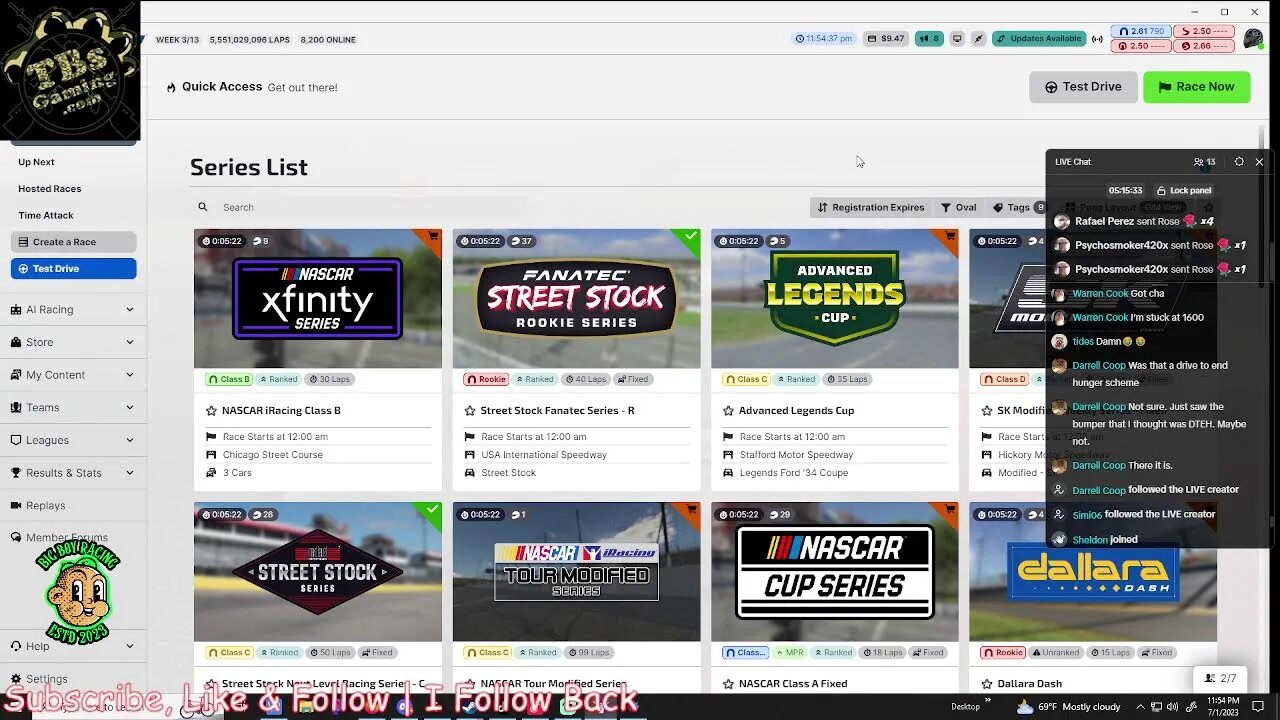Close the Live Chat panel

pos(1259,162)
